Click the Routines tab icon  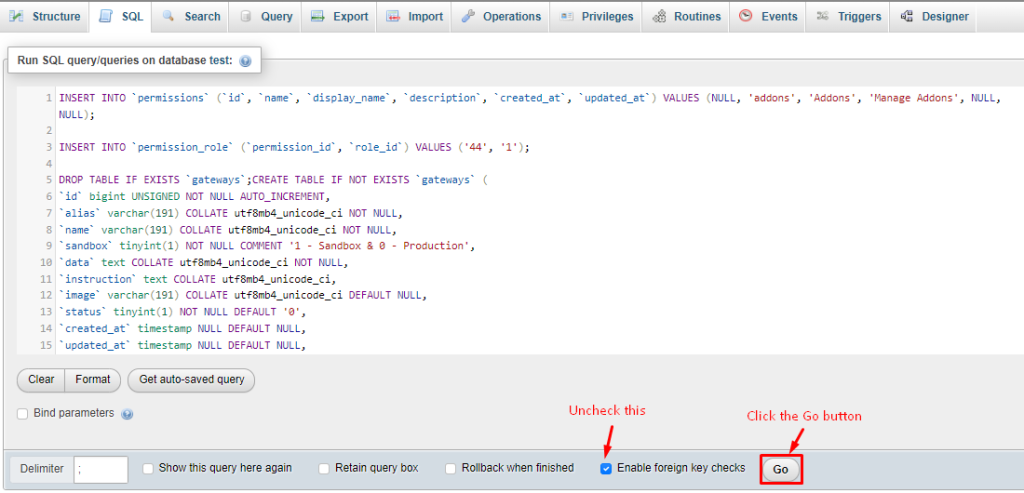coord(660,16)
